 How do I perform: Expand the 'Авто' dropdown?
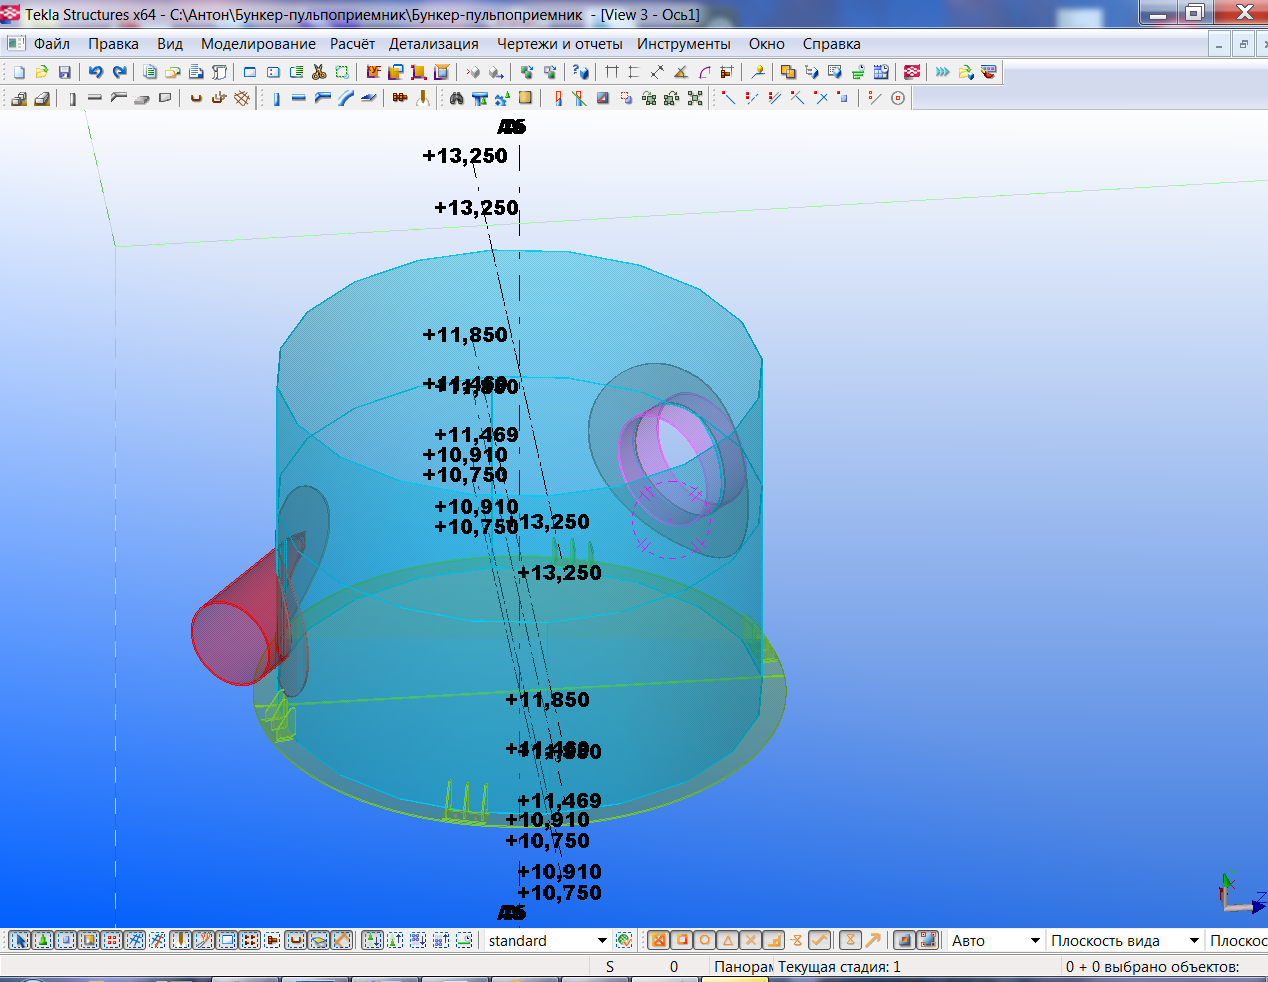click(1035, 940)
